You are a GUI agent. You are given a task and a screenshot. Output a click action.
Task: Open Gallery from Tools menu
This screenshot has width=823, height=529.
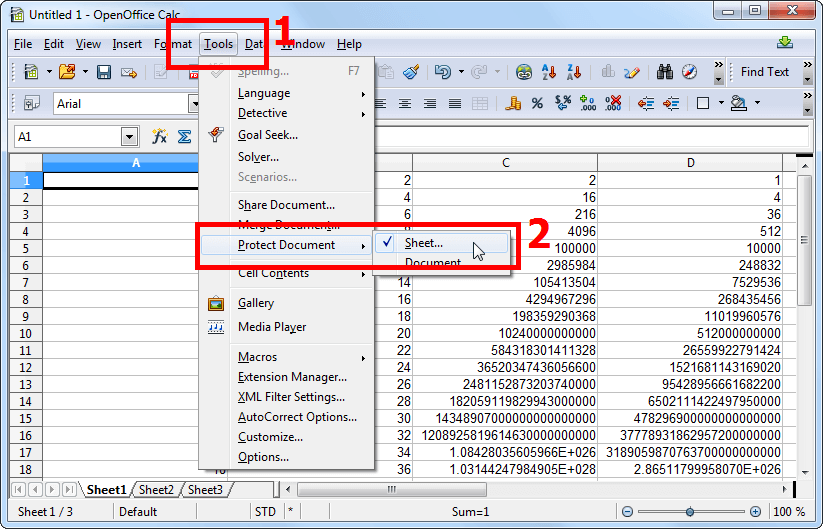pyautogui.click(x=256, y=303)
